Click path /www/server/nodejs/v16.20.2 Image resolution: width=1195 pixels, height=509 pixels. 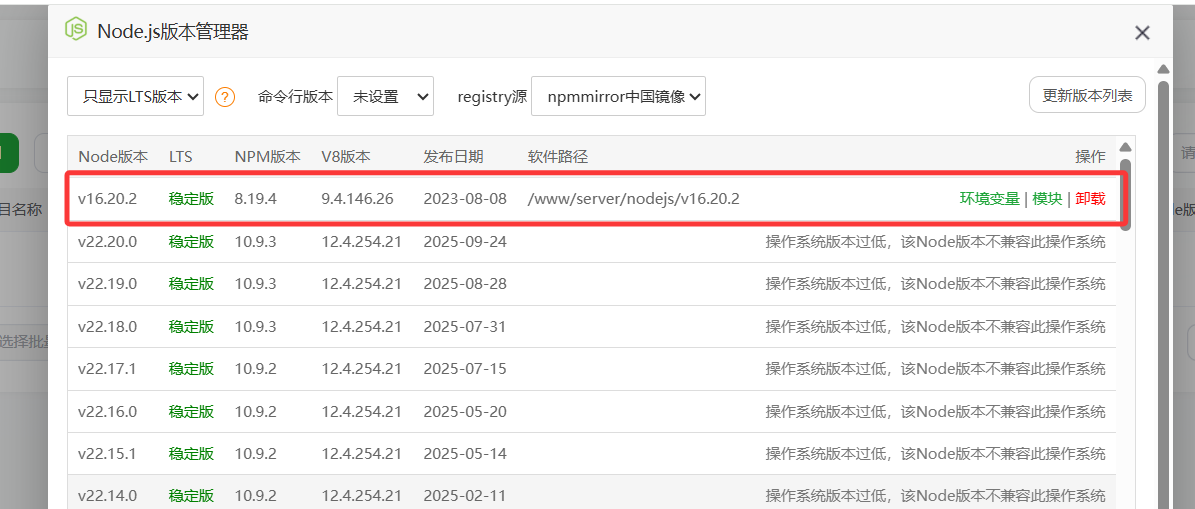tap(634, 199)
